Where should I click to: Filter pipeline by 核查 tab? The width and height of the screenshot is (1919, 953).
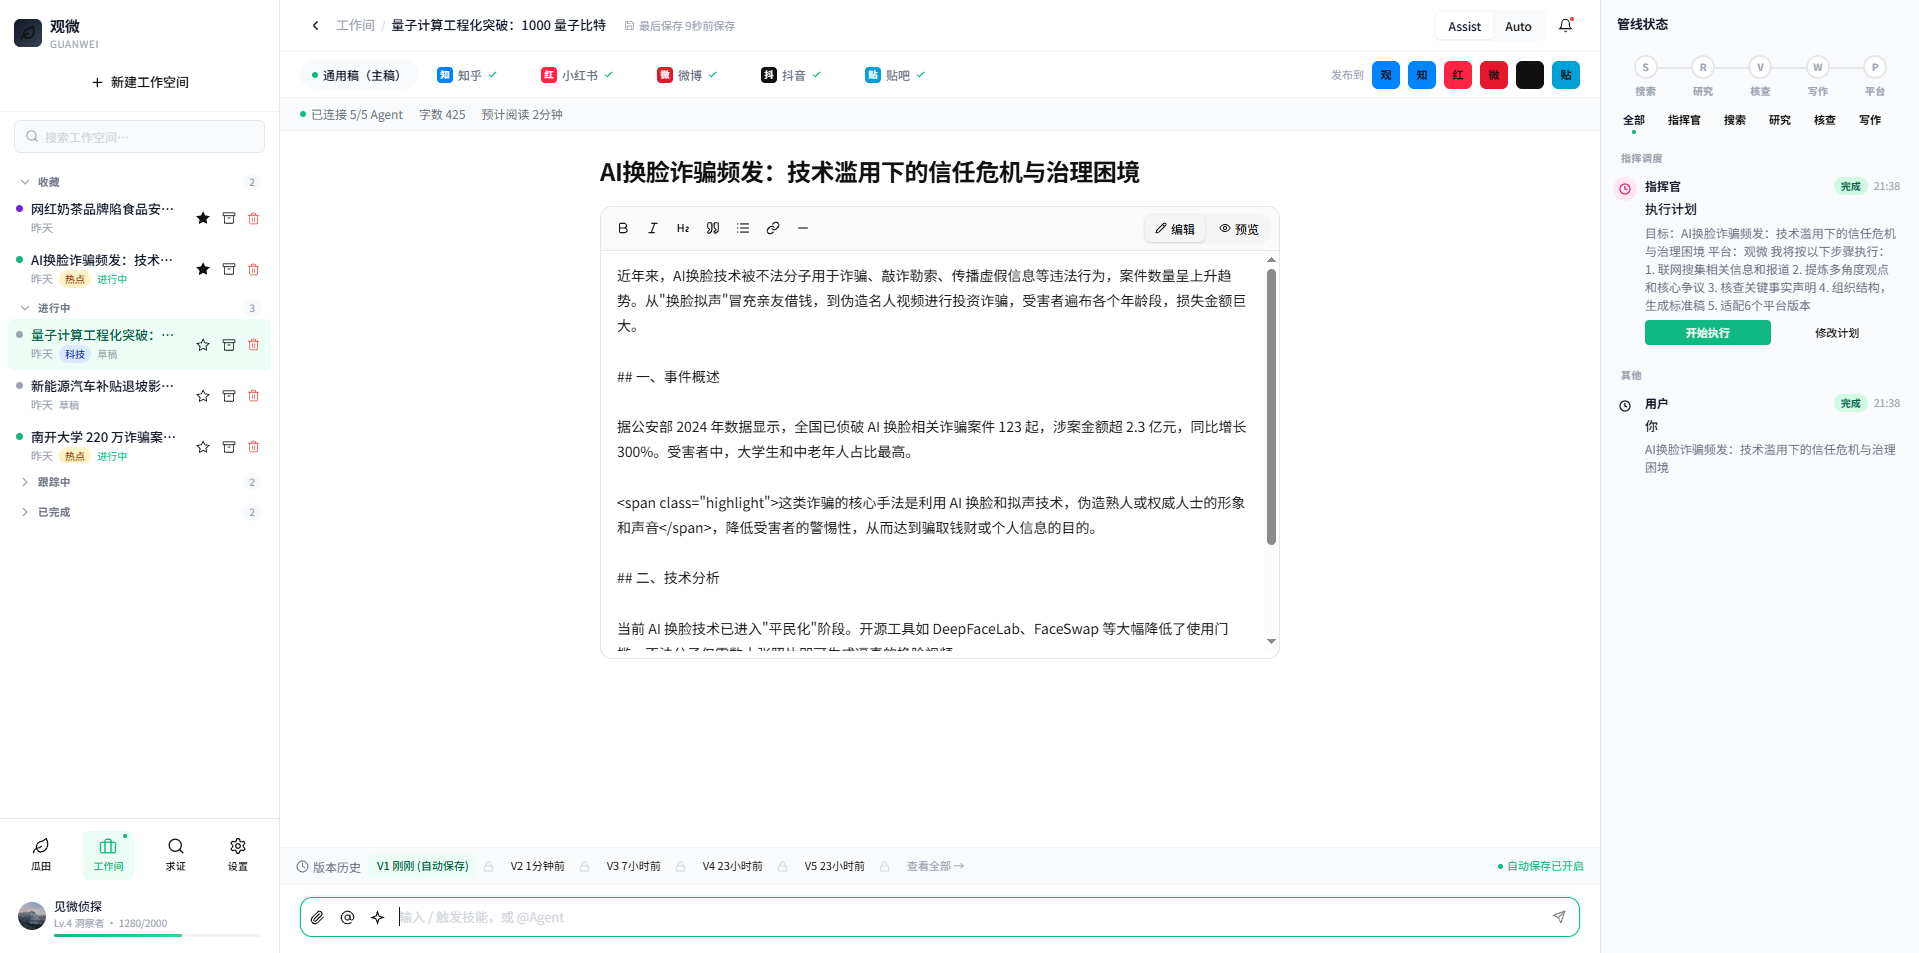[x=1825, y=120]
